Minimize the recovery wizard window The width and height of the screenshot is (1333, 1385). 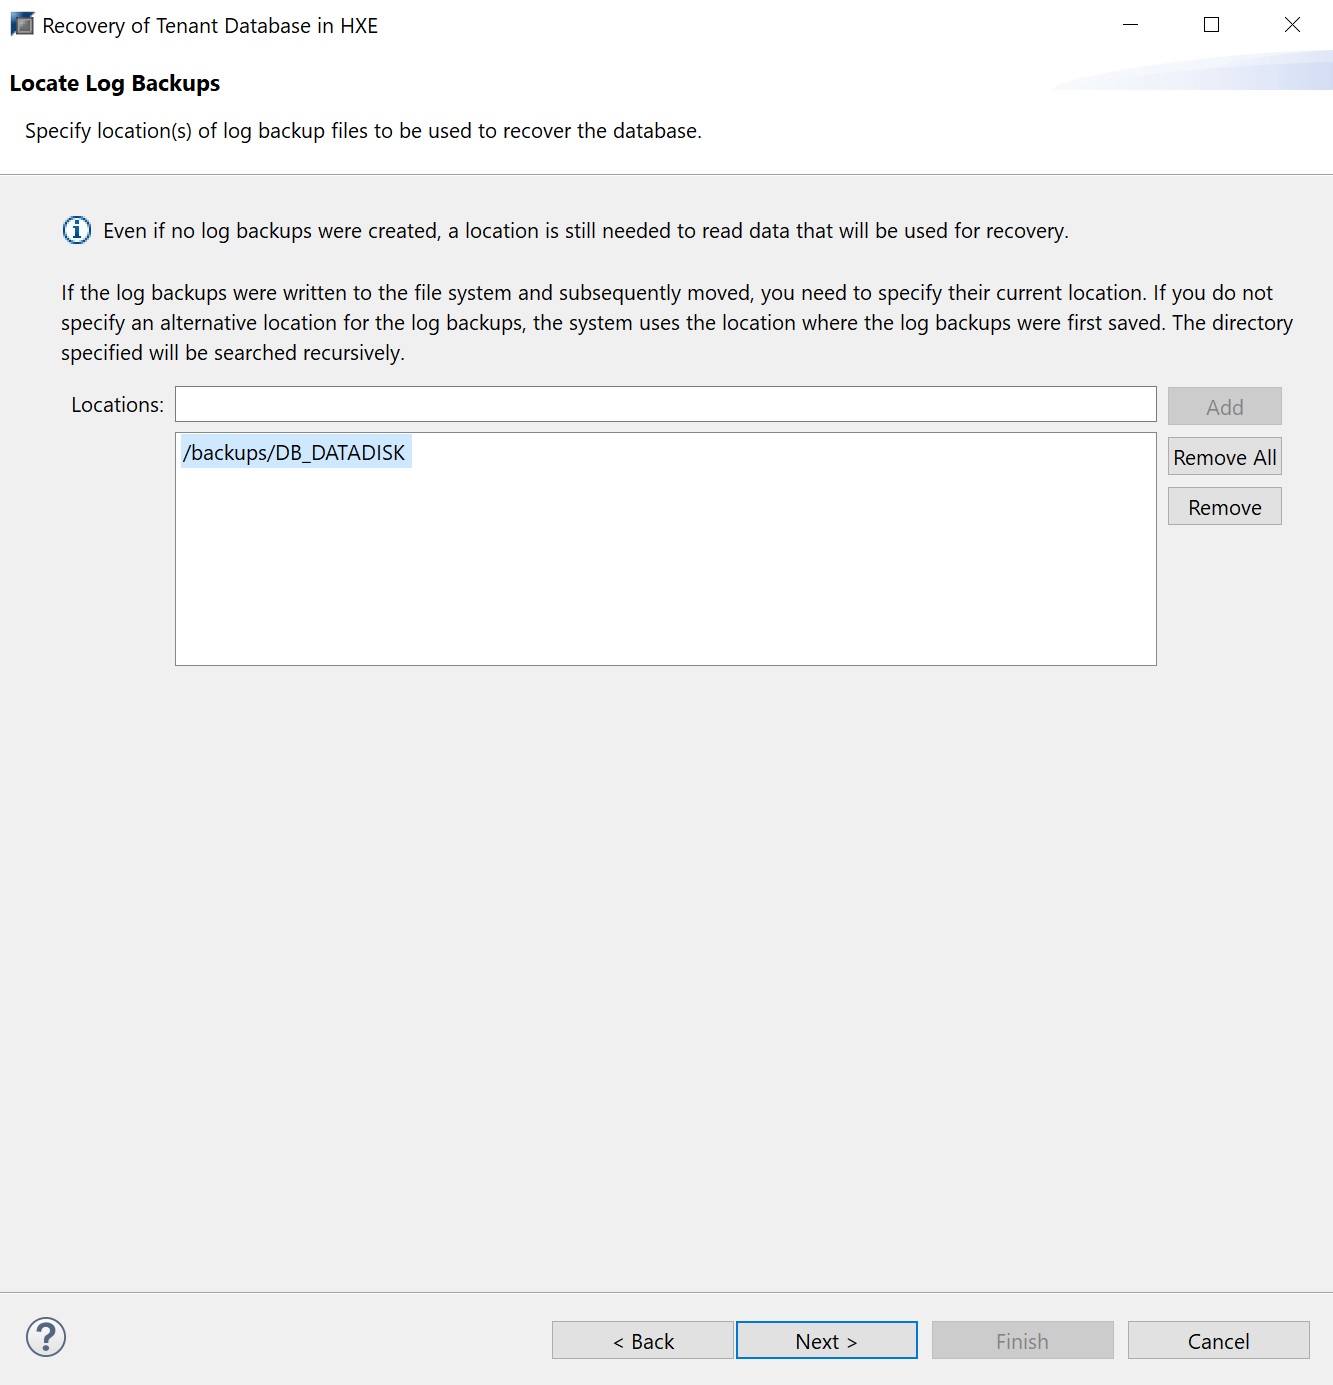tap(1131, 25)
